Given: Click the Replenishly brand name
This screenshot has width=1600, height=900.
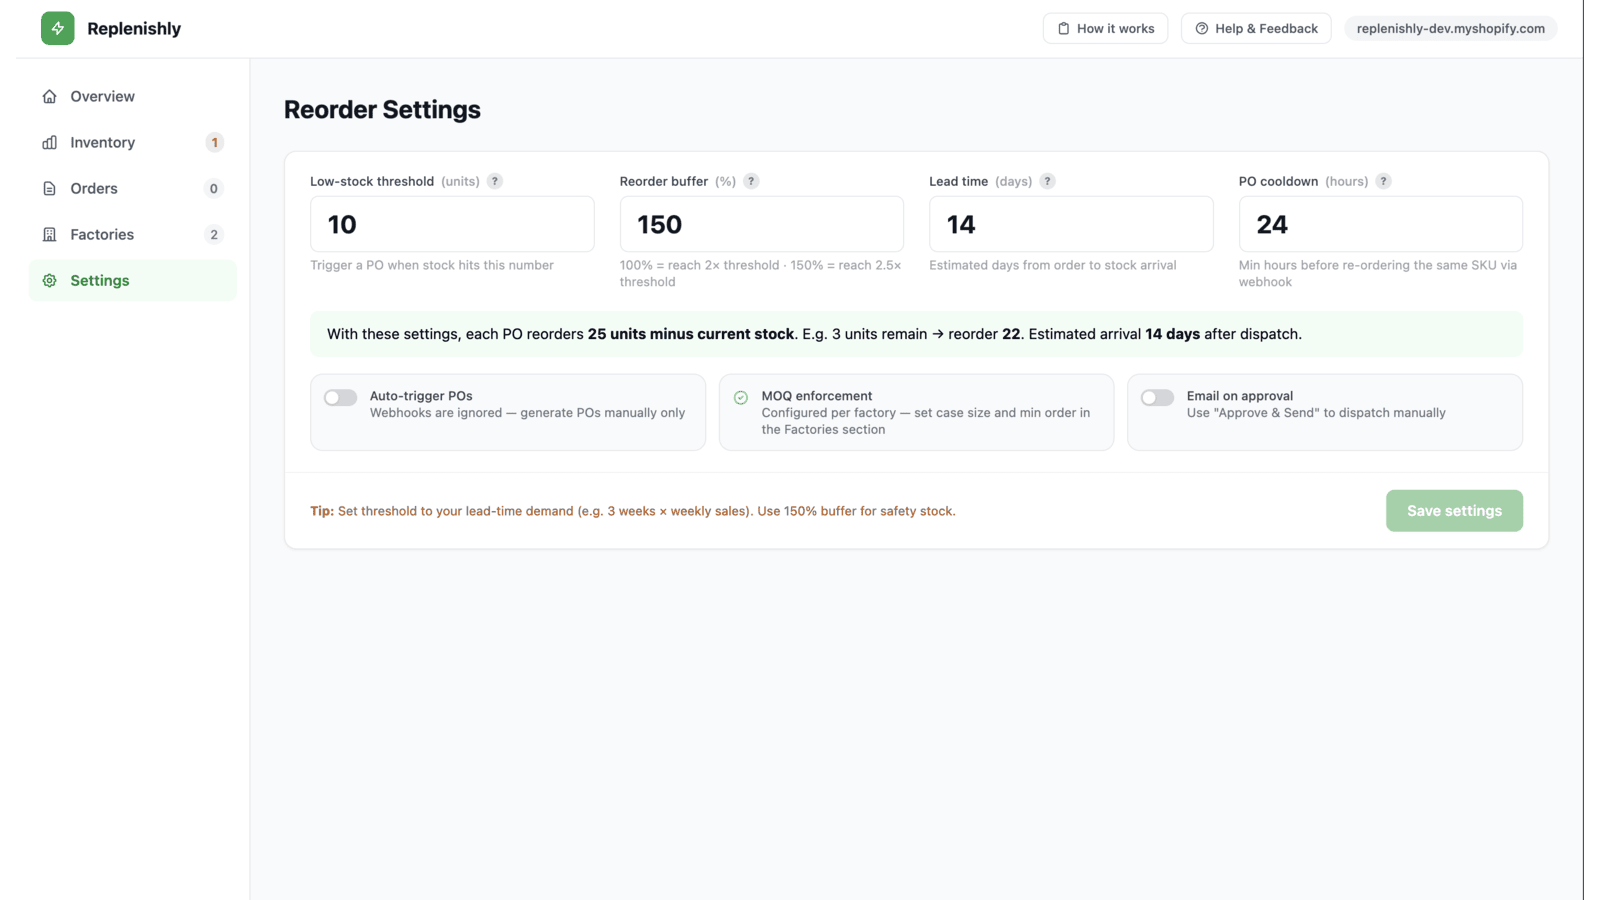Looking at the screenshot, I should click(134, 28).
